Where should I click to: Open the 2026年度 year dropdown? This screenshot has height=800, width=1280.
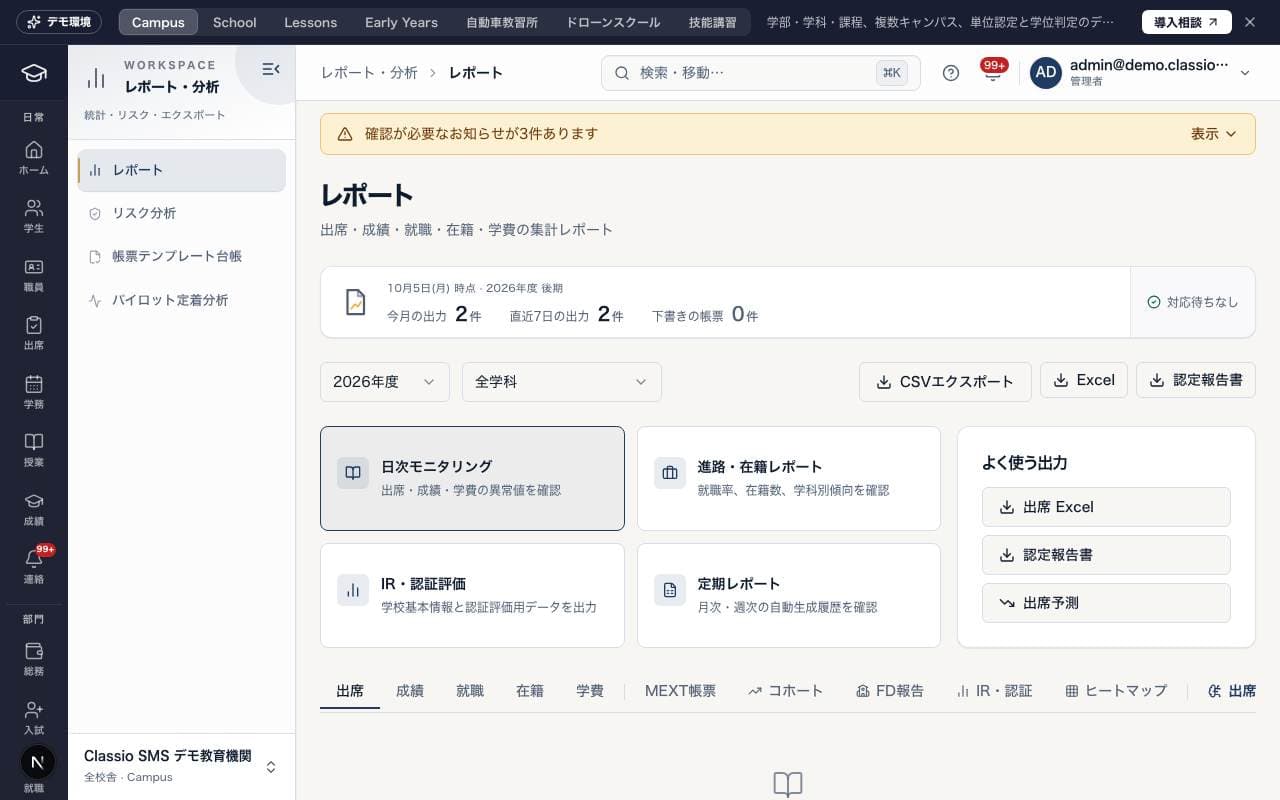point(385,382)
